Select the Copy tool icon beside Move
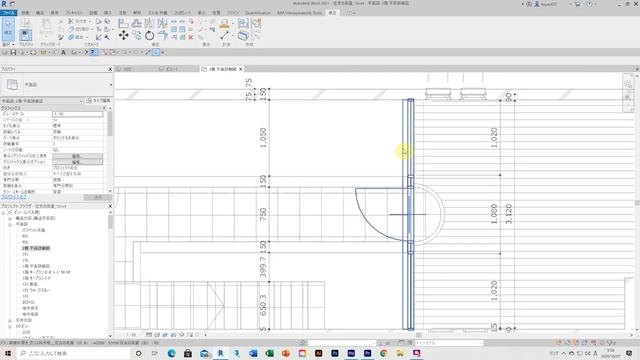This screenshot has width=640, height=360. pyautogui.click(x=136, y=36)
